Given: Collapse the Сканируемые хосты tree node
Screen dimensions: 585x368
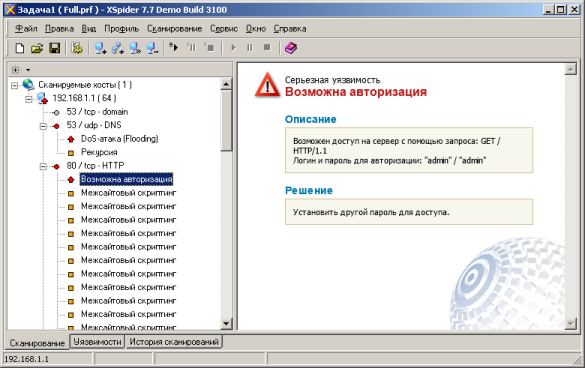Looking at the screenshot, I should 14,85.
